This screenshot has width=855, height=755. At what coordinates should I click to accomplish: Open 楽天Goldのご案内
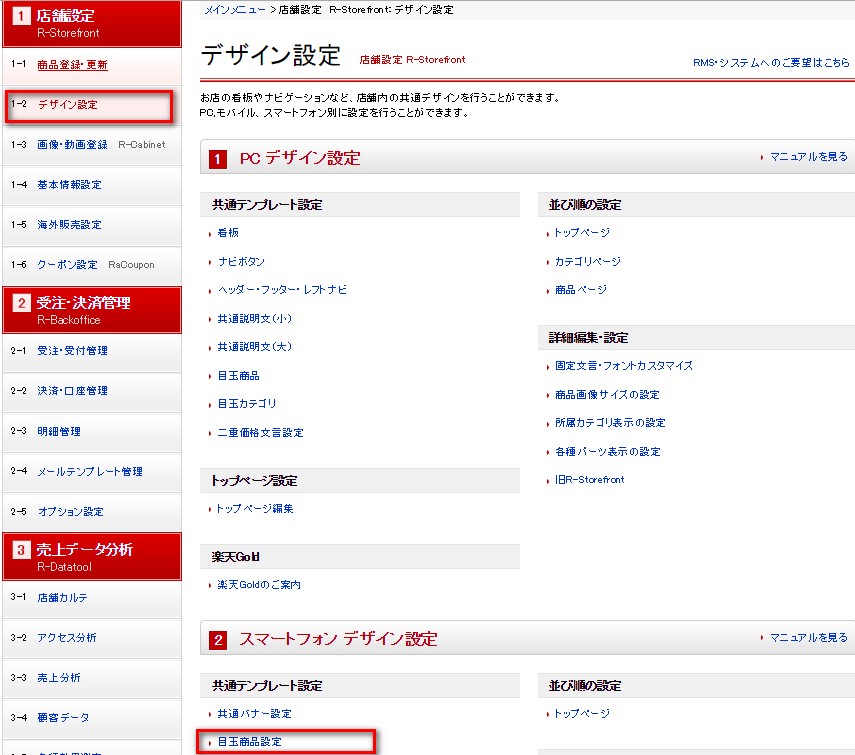(x=259, y=585)
